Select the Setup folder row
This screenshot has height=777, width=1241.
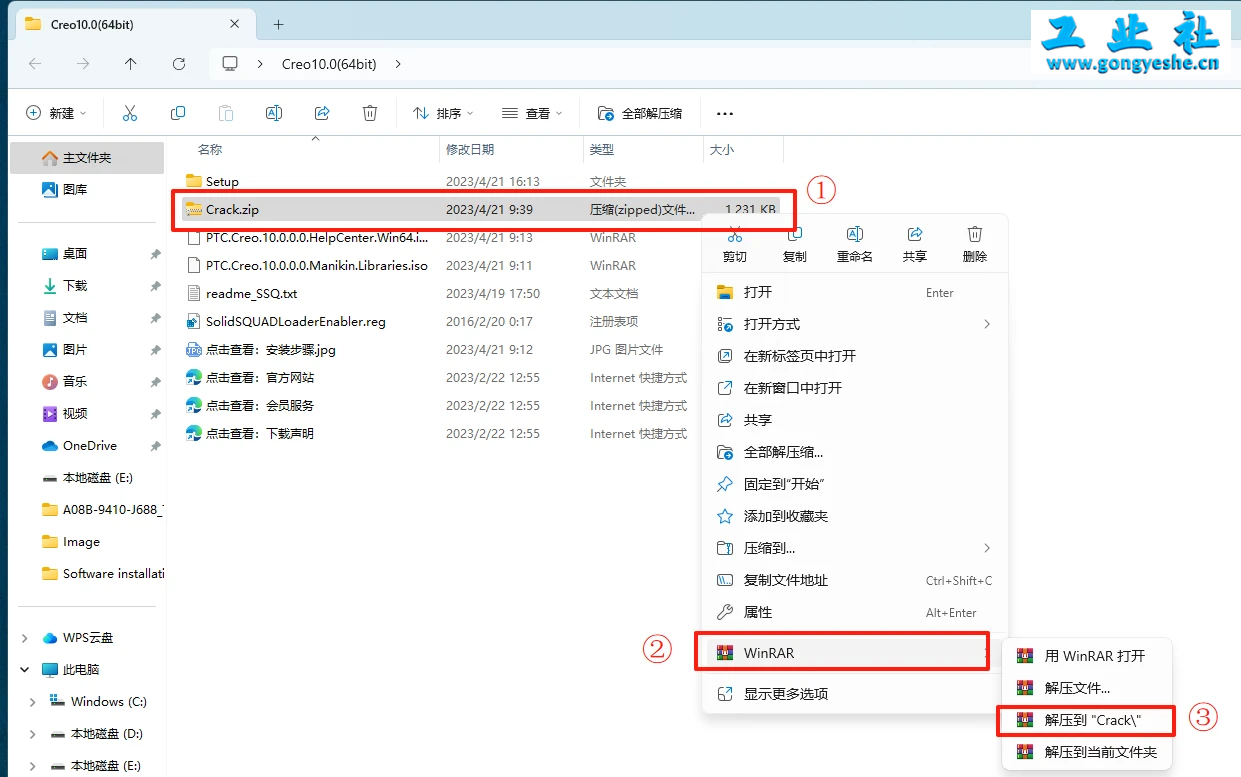480,182
